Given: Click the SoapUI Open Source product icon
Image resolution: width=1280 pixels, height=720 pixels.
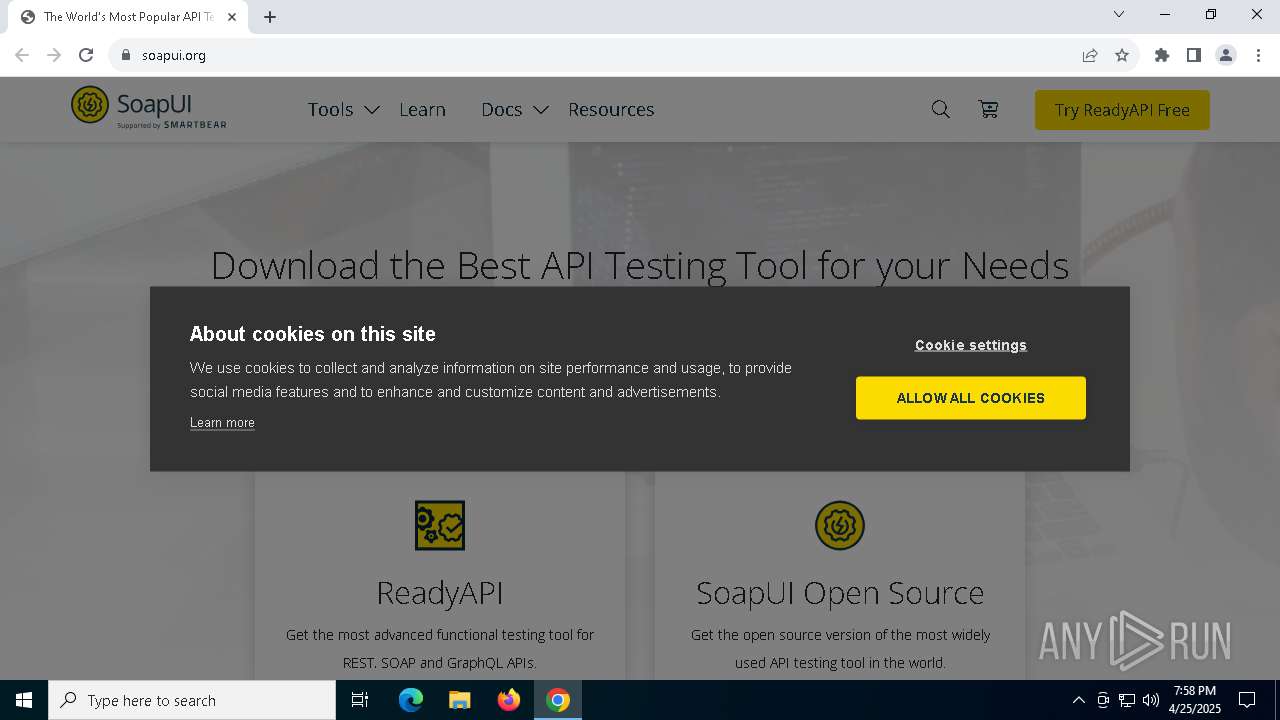Looking at the screenshot, I should [840, 525].
